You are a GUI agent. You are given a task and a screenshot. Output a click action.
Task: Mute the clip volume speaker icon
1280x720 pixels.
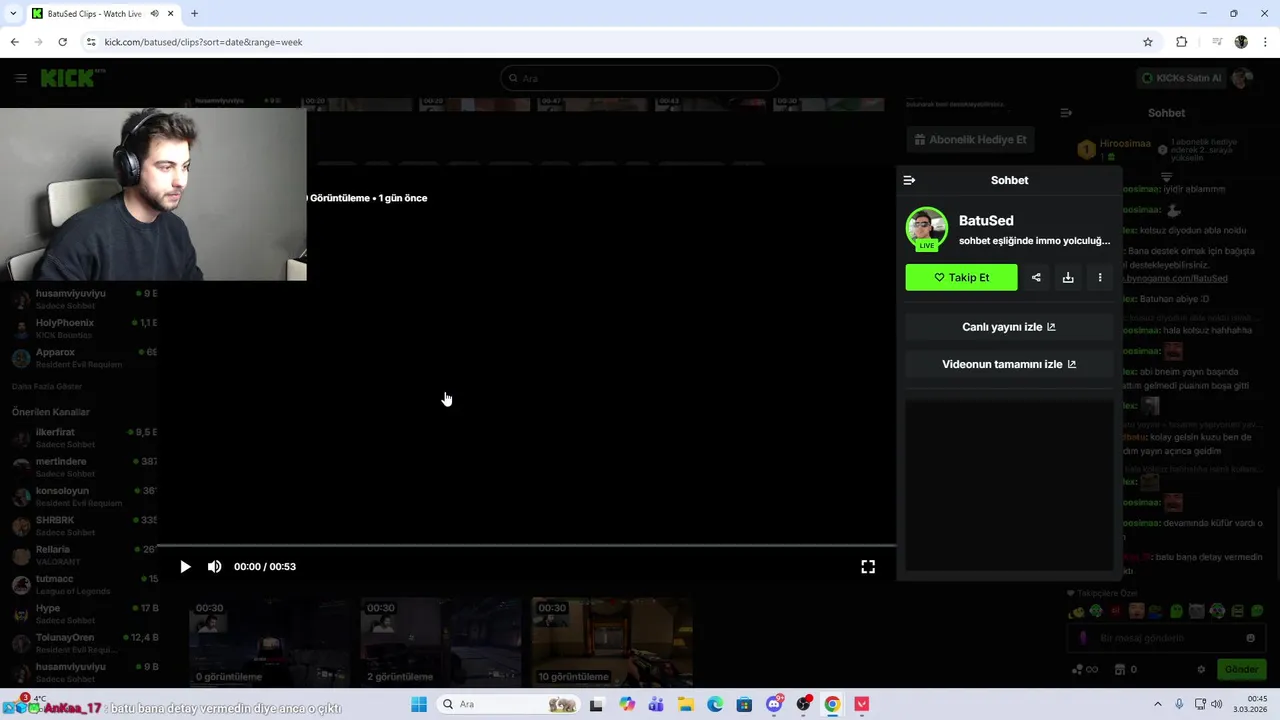coord(214,566)
